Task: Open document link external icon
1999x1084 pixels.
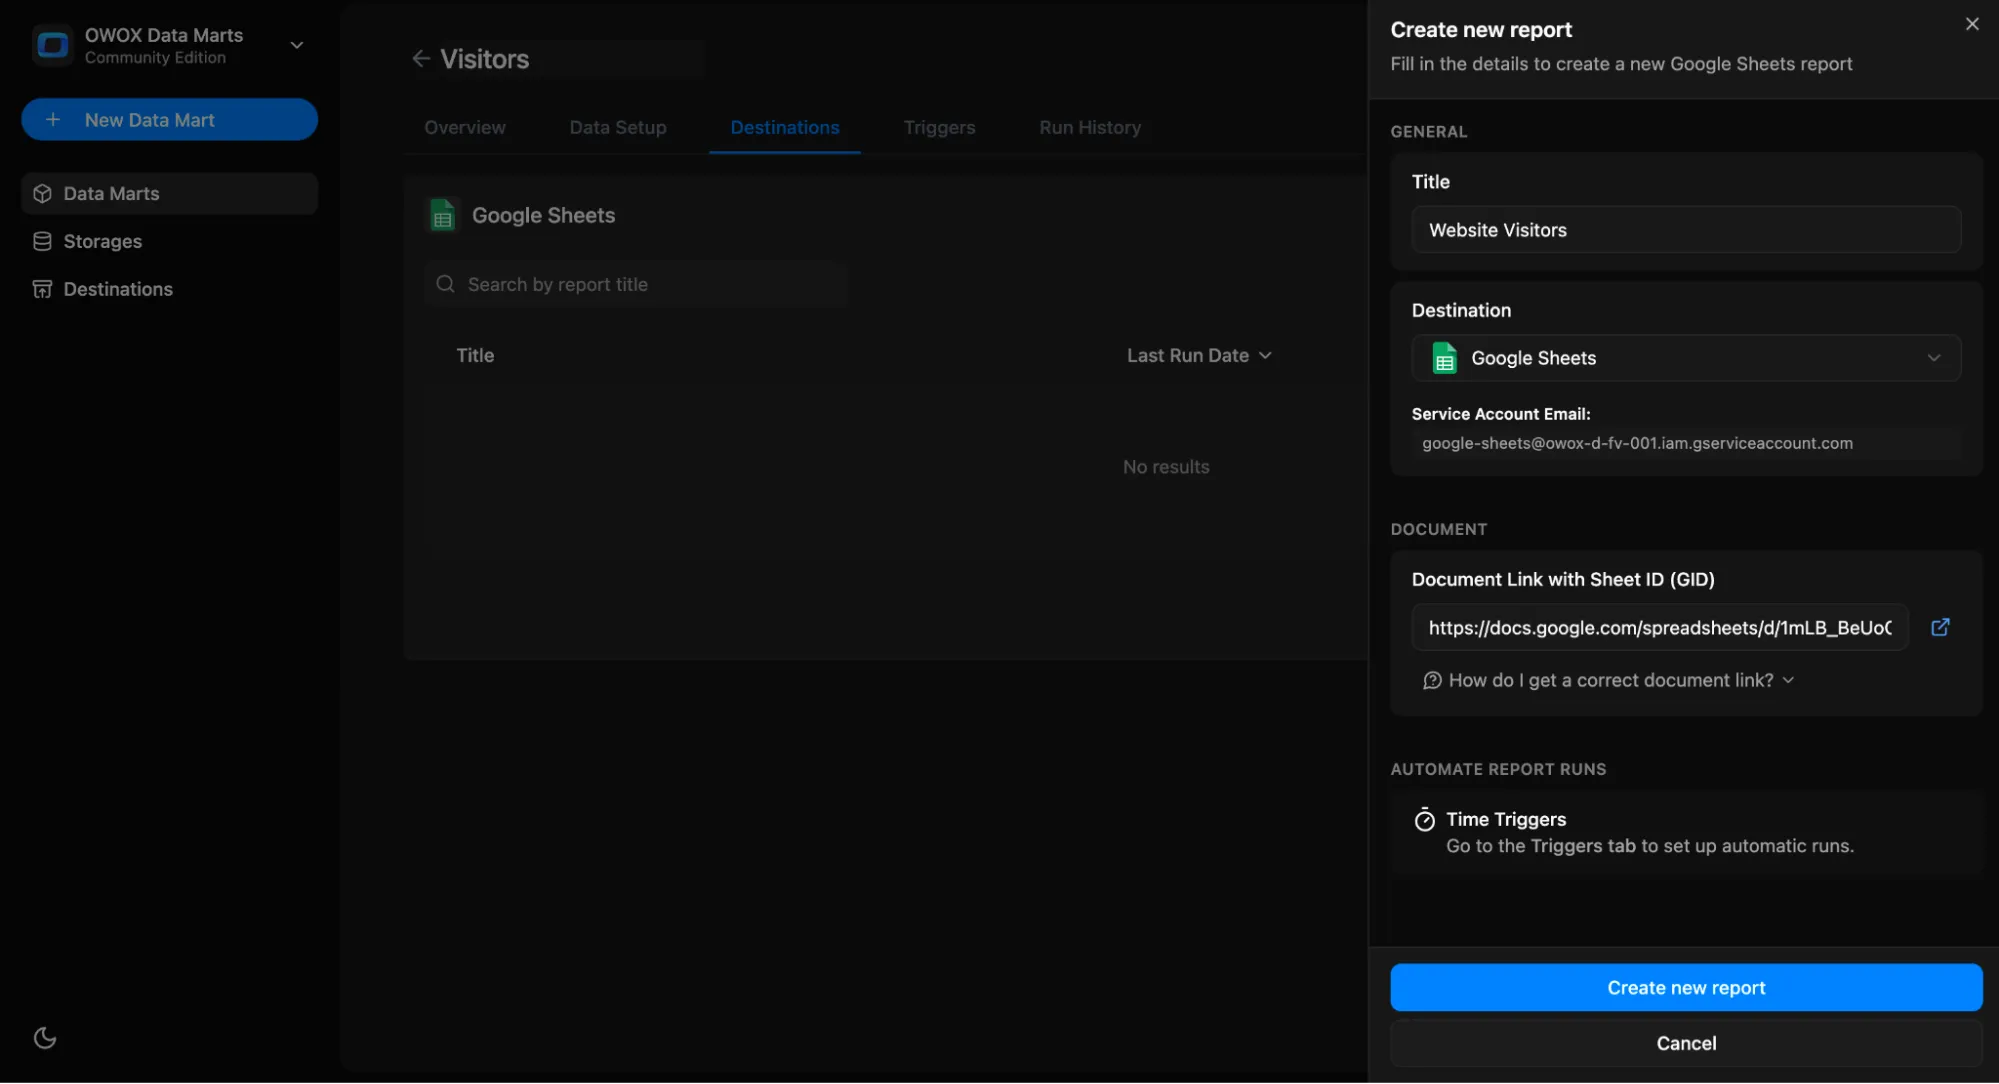Action: point(1940,627)
